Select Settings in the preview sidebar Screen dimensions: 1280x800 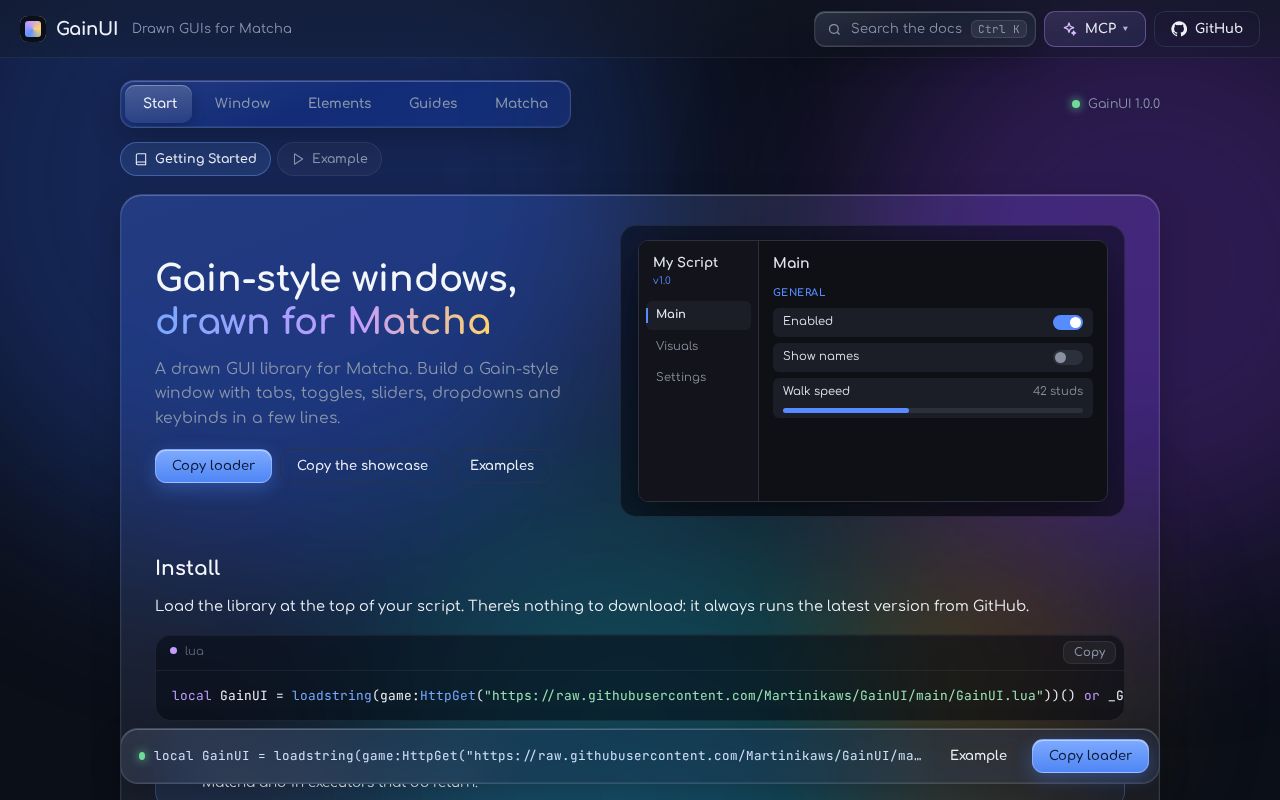(698, 377)
